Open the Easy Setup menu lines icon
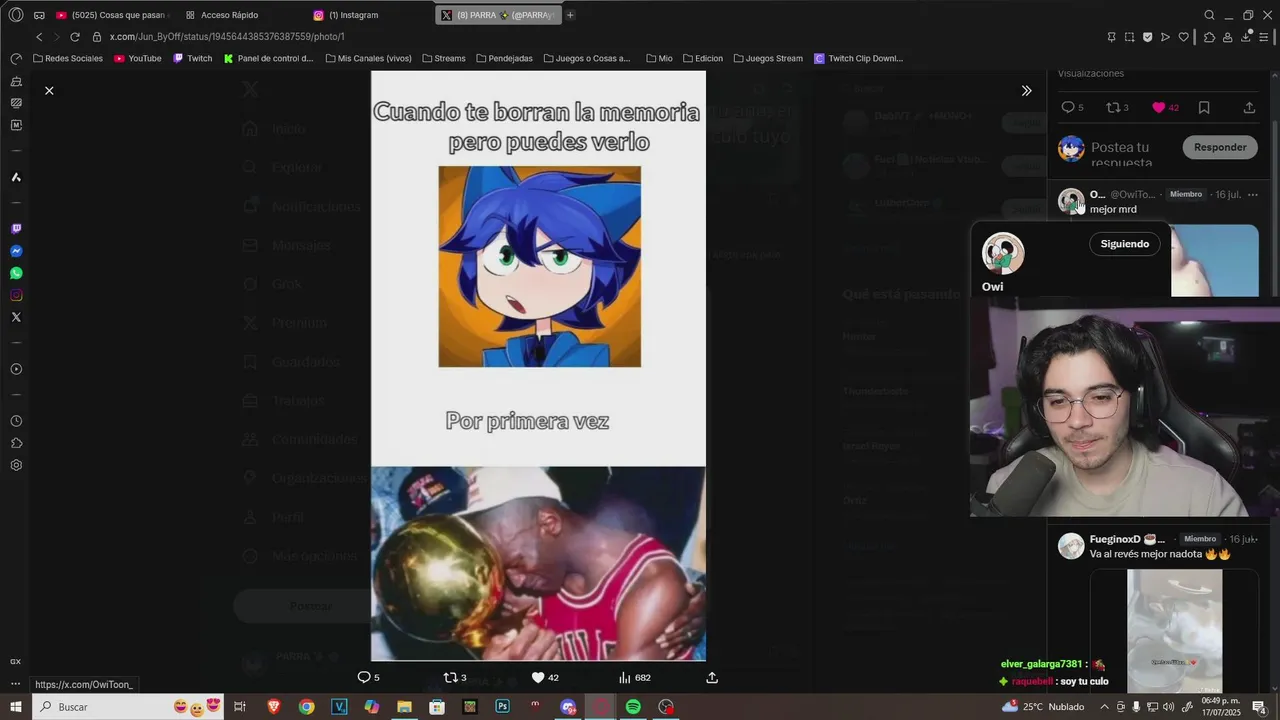This screenshot has height=720, width=1280. 1265,37
